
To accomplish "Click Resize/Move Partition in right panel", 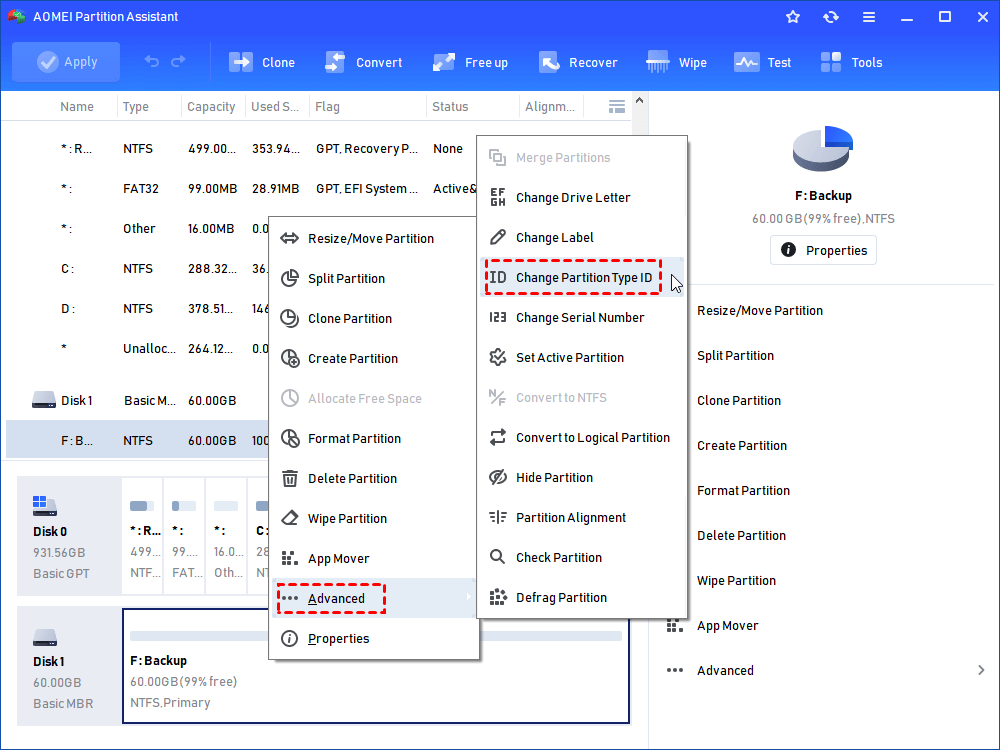I will [760, 311].
